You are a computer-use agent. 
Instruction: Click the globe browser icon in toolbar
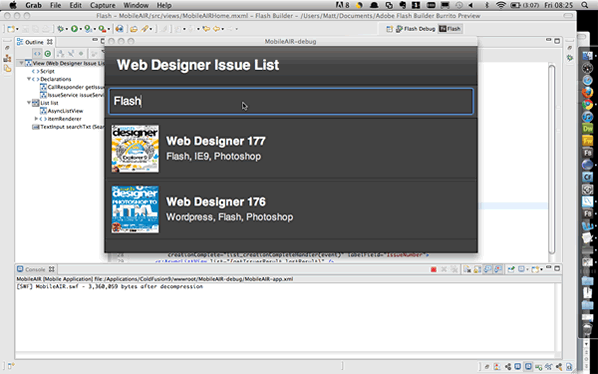pos(119,29)
